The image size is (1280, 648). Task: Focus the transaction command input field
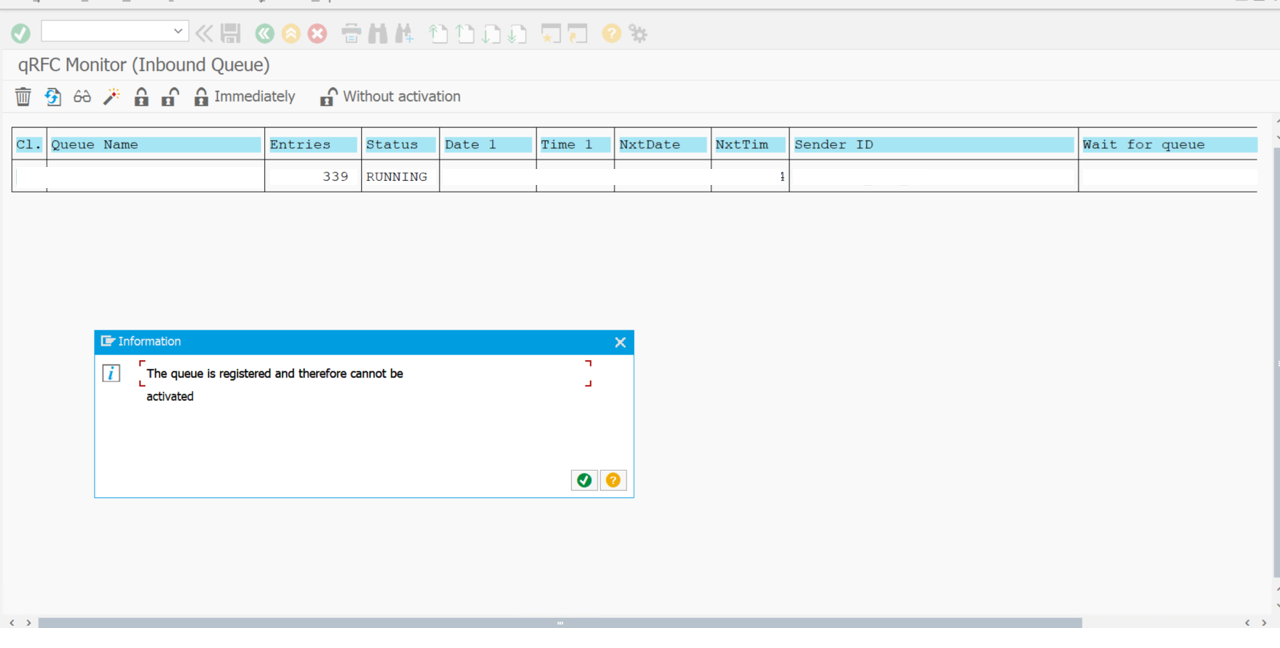[107, 31]
